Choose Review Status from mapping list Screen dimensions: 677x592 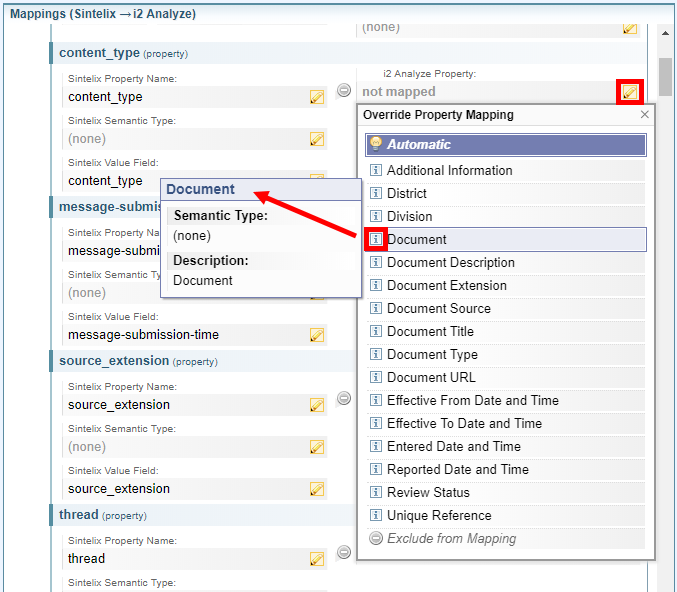(x=428, y=492)
